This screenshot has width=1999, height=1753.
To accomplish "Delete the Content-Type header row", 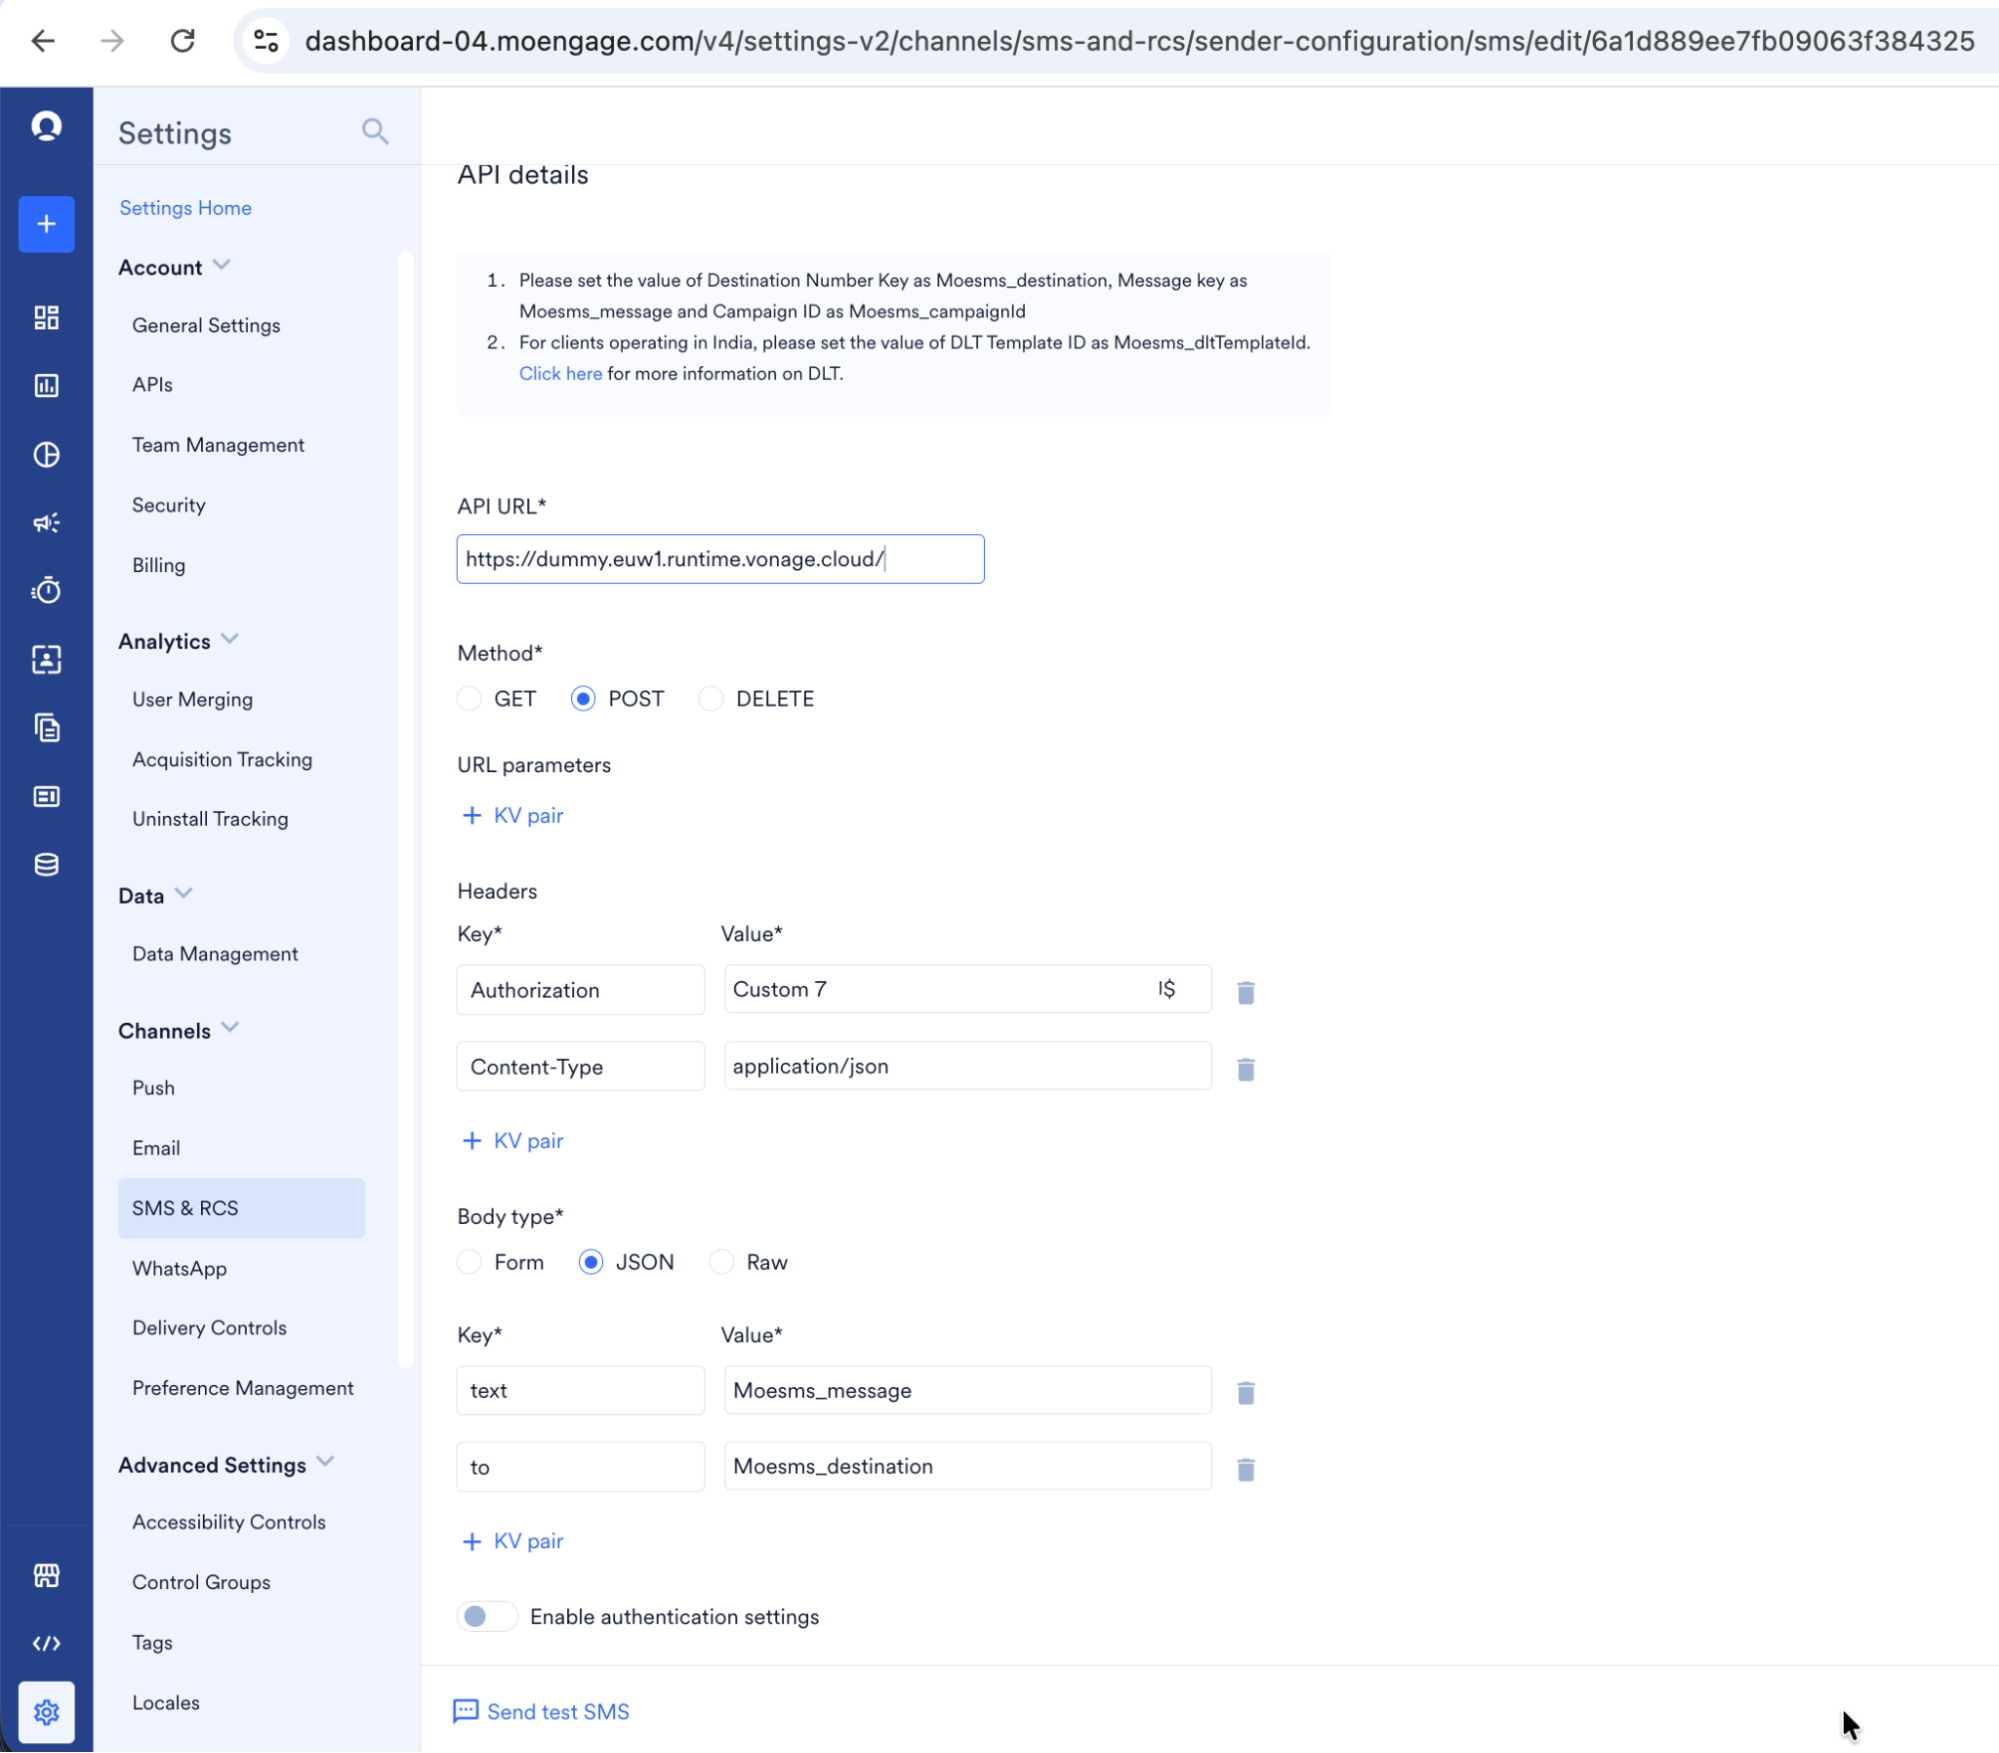I will tap(1246, 1069).
